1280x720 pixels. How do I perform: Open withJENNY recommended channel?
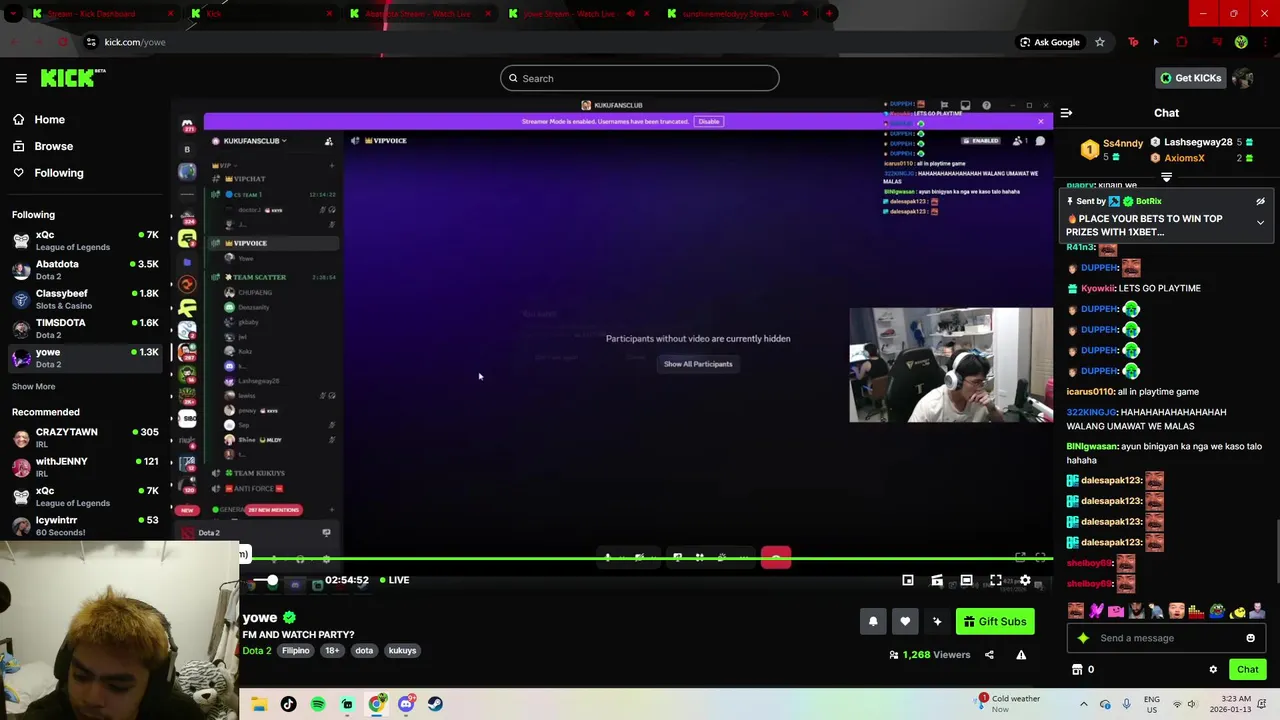(85, 467)
